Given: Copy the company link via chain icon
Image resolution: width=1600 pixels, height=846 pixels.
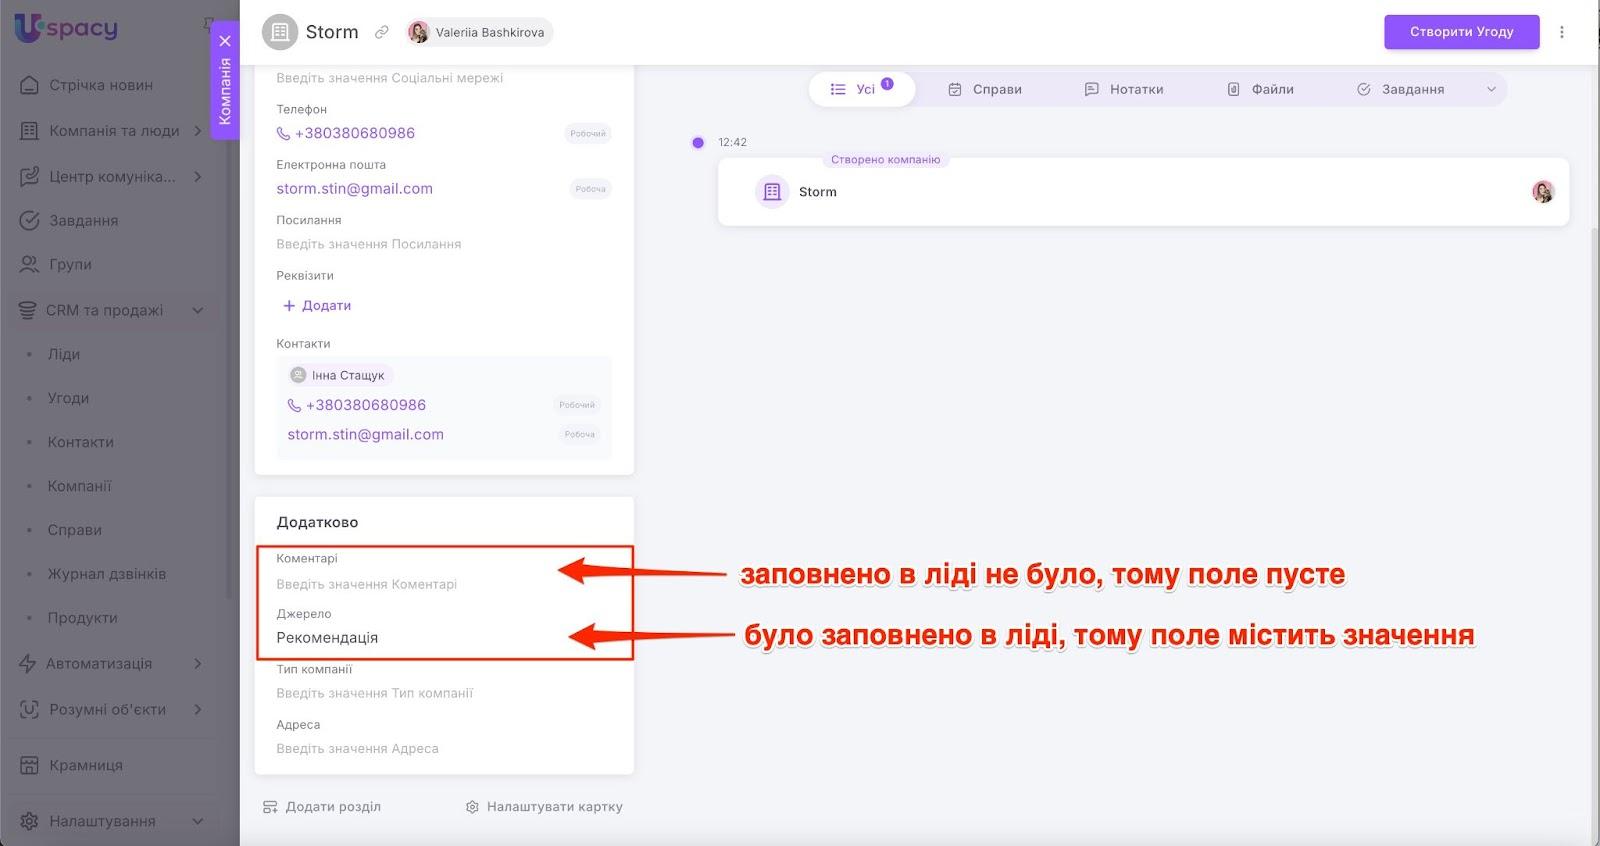Looking at the screenshot, I should coord(381,32).
